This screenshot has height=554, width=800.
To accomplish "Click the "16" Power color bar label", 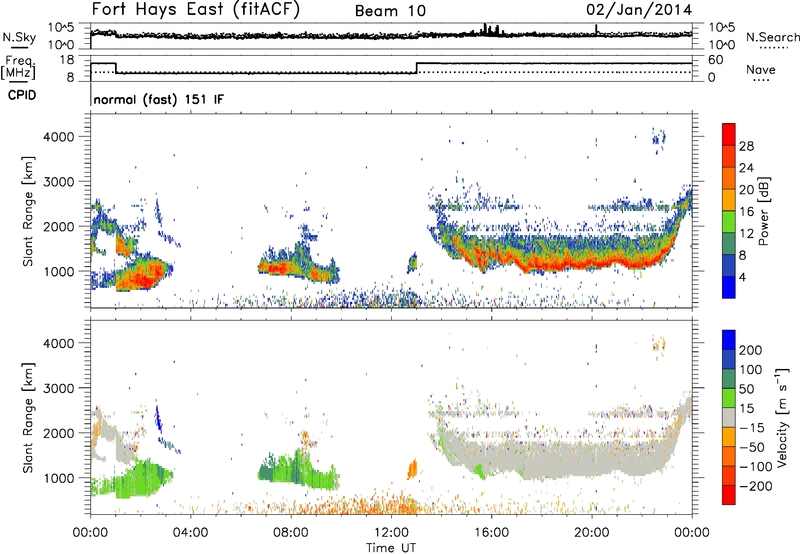I will 746,212.
